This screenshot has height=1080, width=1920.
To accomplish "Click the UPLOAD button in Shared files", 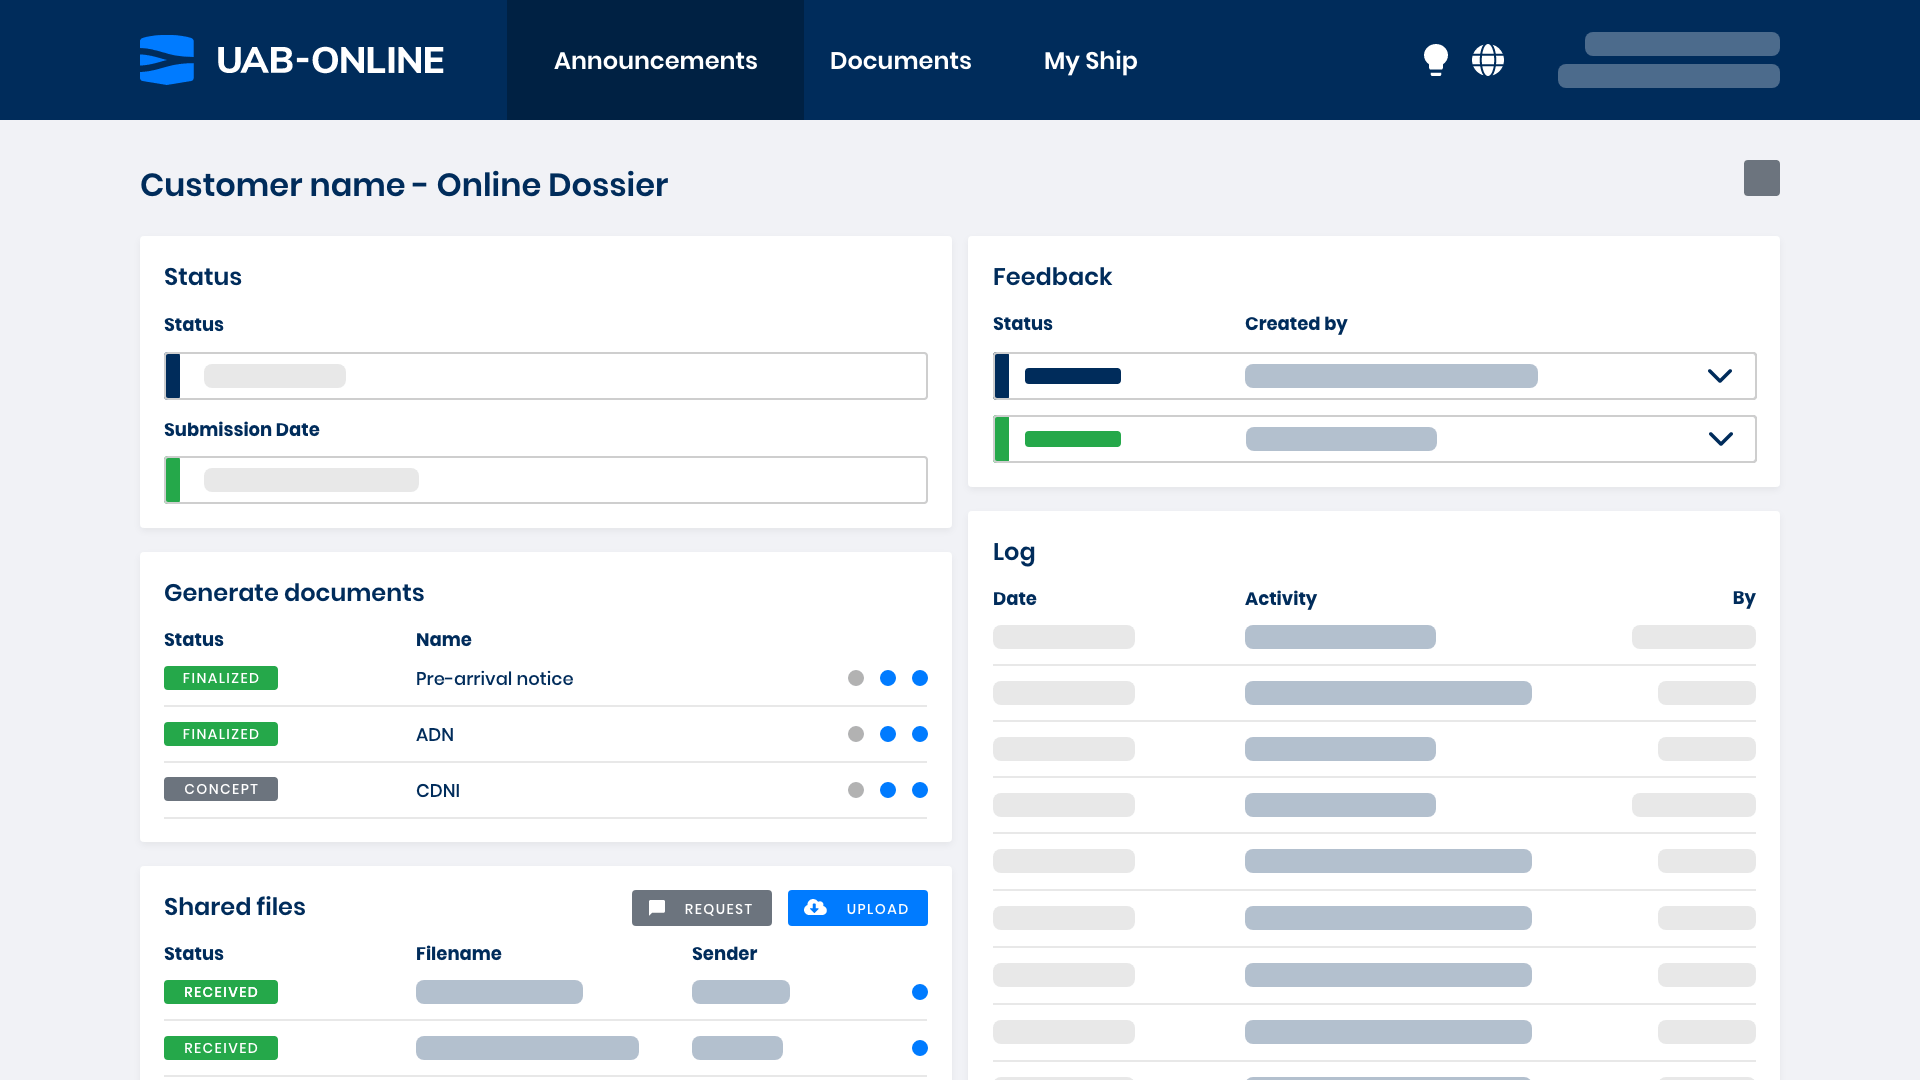I will pyautogui.click(x=857, y=907).
